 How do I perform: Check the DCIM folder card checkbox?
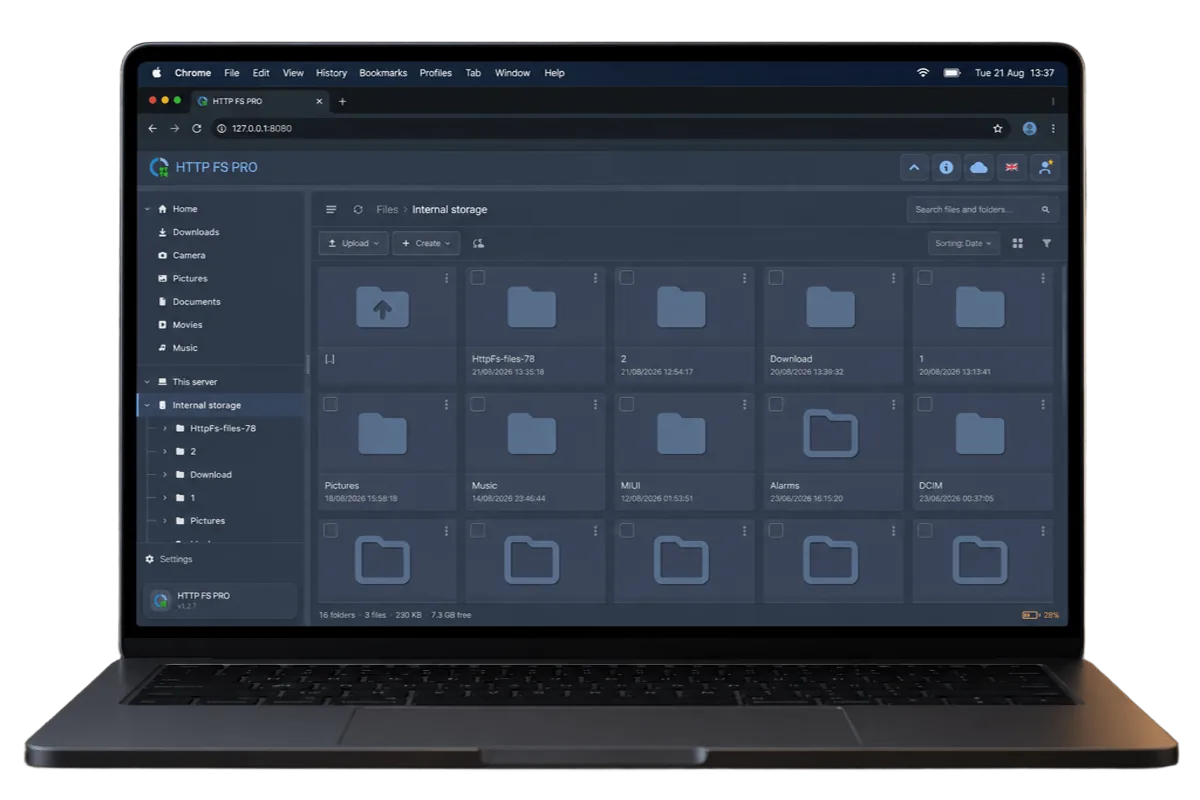coord(925,405)
